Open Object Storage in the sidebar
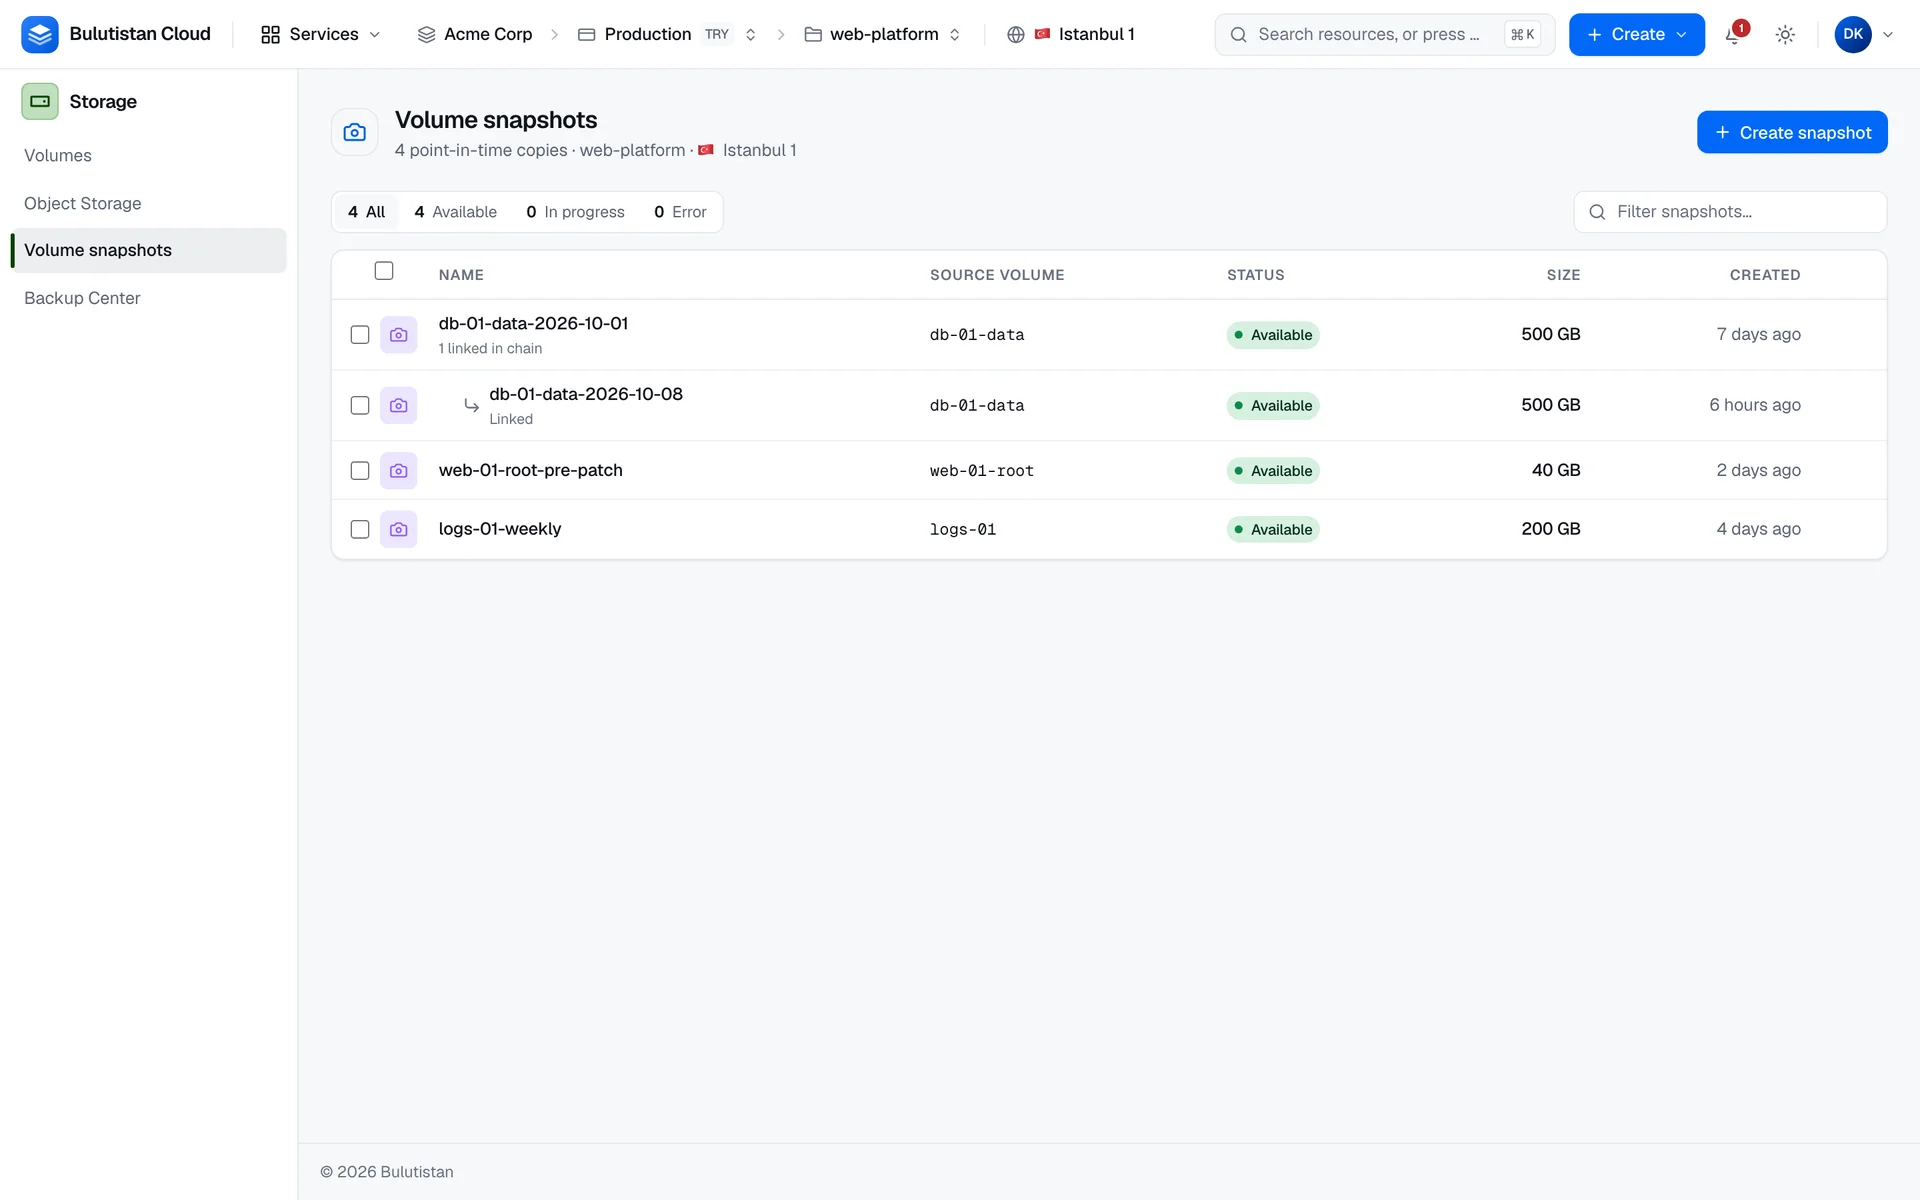The height and width of the screenshot is (1200, 1920). [x=148, y=203]
